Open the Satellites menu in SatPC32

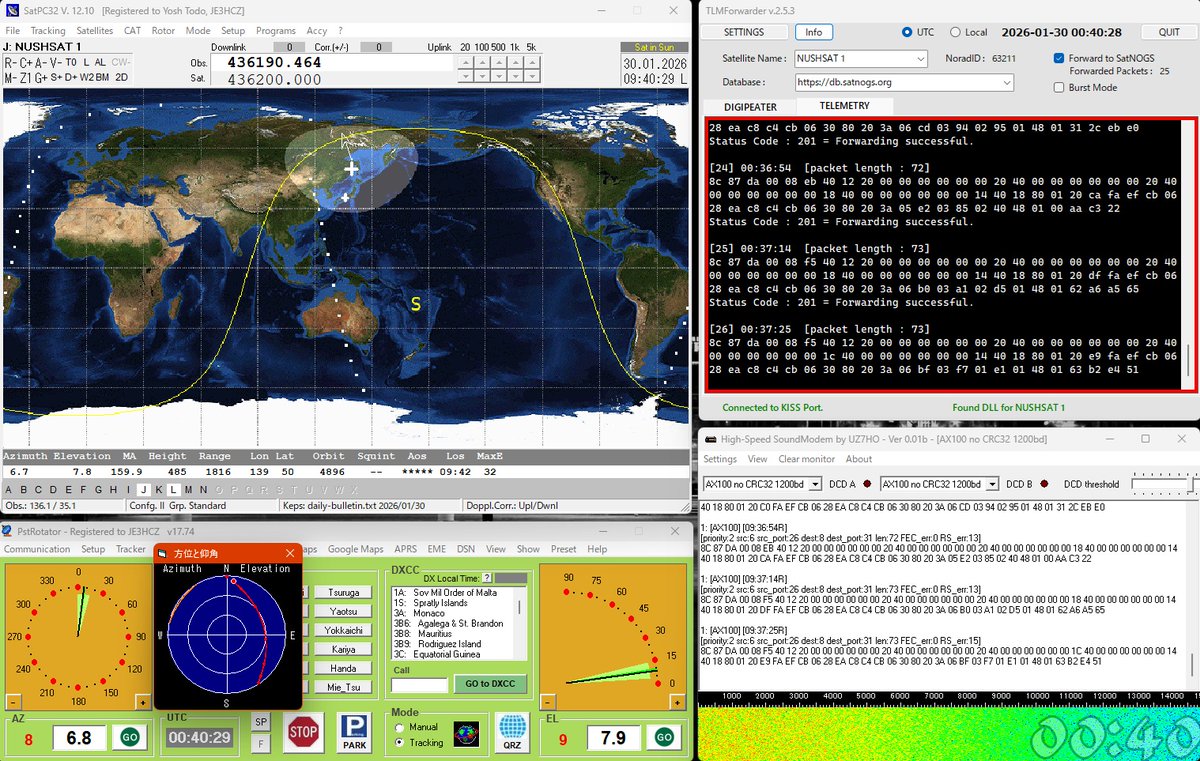(95, 31)
